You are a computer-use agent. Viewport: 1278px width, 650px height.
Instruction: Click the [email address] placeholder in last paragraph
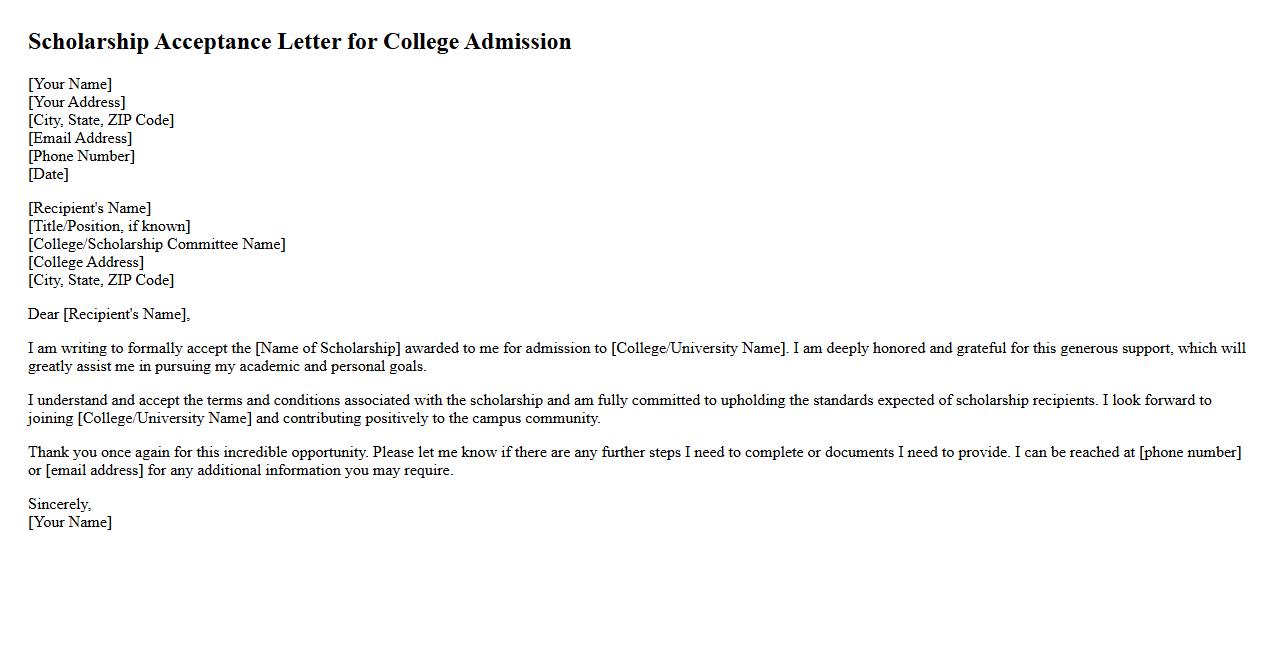click(x=95, y=470)
